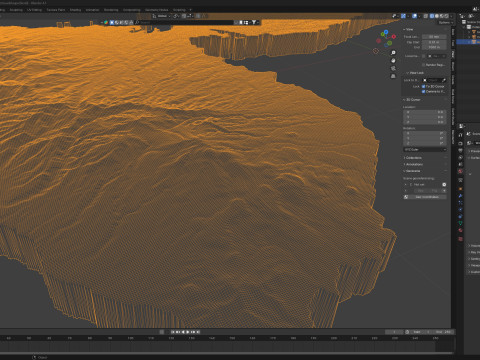Enable the Local Camera checkbox

(x=423, y=56)
